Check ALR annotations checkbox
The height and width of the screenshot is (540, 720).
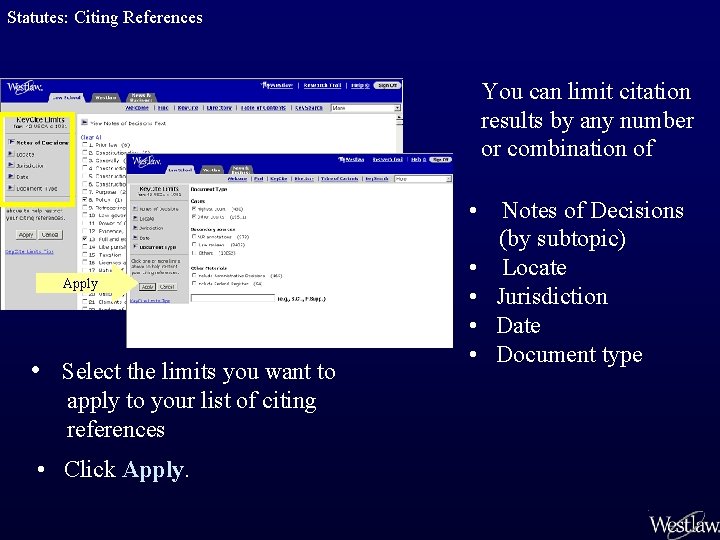point(194,236)
